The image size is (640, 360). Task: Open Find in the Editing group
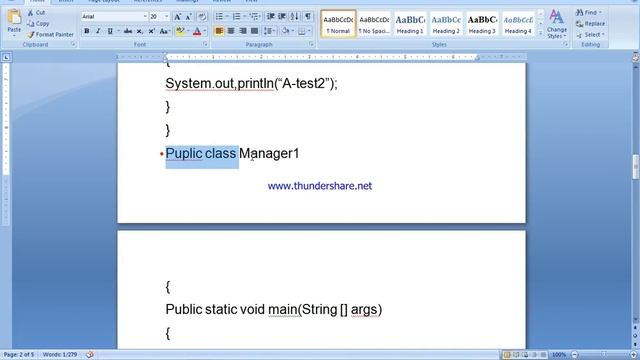589,13
